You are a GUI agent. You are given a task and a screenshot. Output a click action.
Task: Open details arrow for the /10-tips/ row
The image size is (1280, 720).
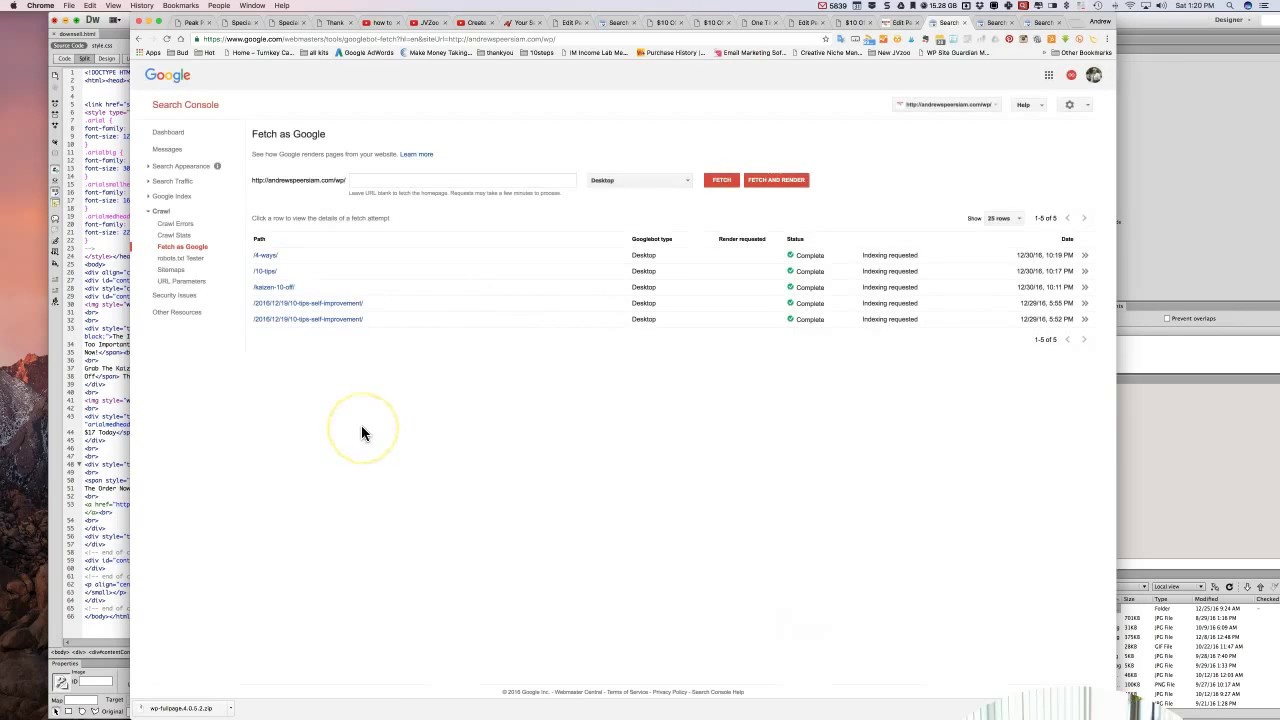pos(1085,271)
